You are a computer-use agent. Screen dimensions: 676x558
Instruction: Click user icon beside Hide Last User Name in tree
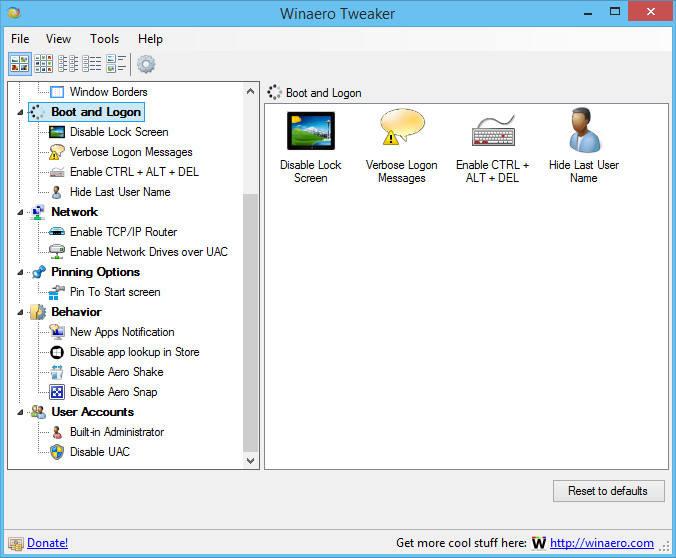pos(56,192)
